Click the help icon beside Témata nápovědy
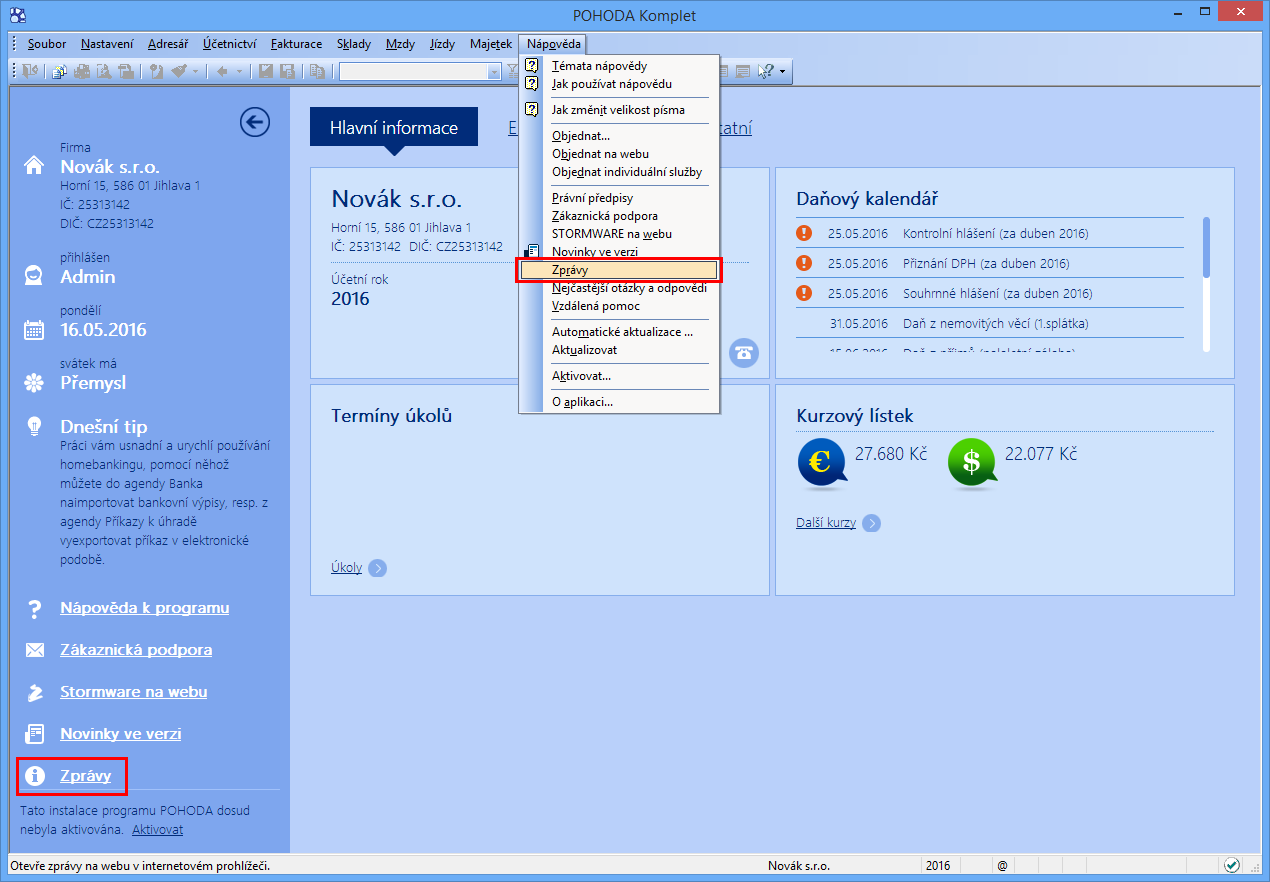 click(x=532, y=66)
